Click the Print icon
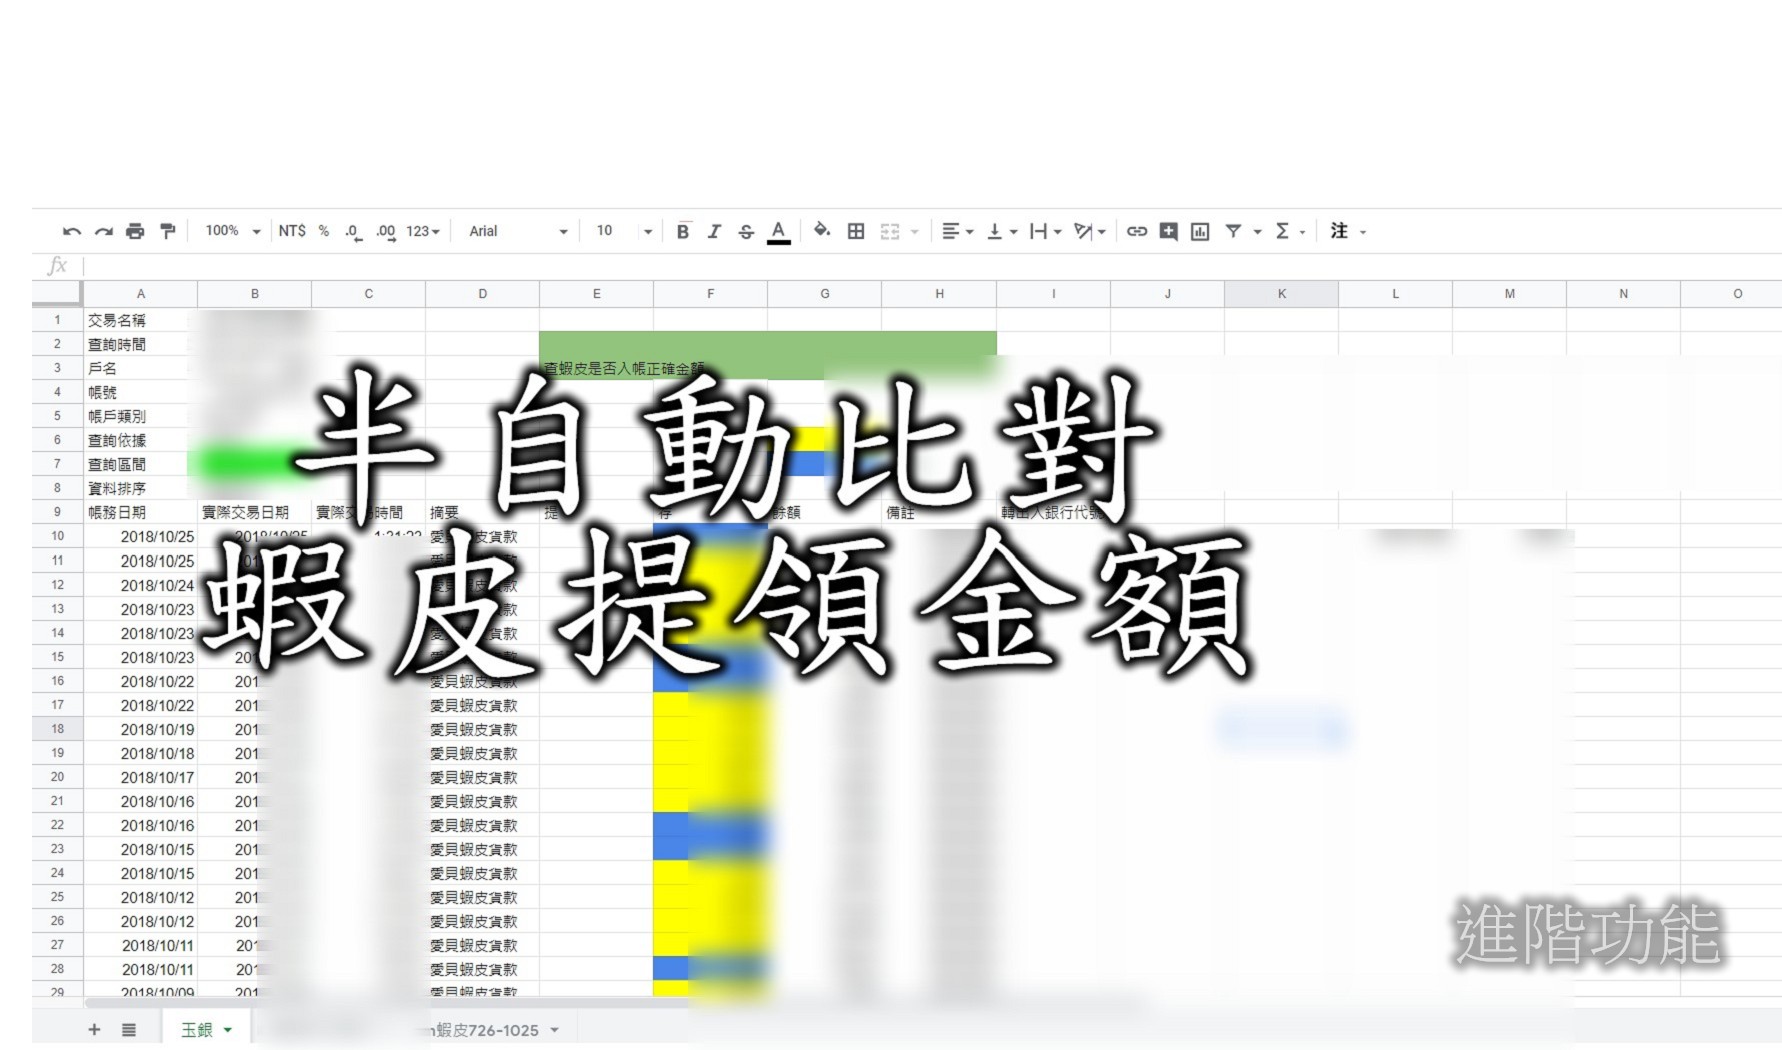Image resolution: width=1782 pixels, height=1050 pixels. click(x=134, y=230)
